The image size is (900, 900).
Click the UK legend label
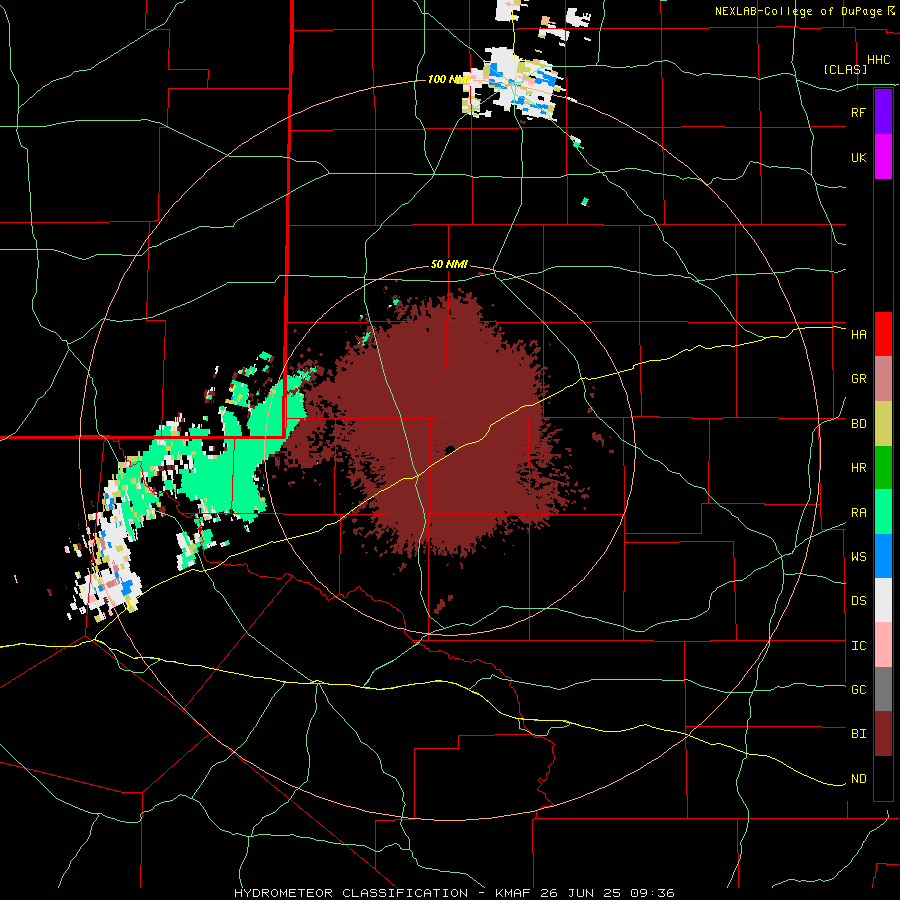[x=858, y=157]
